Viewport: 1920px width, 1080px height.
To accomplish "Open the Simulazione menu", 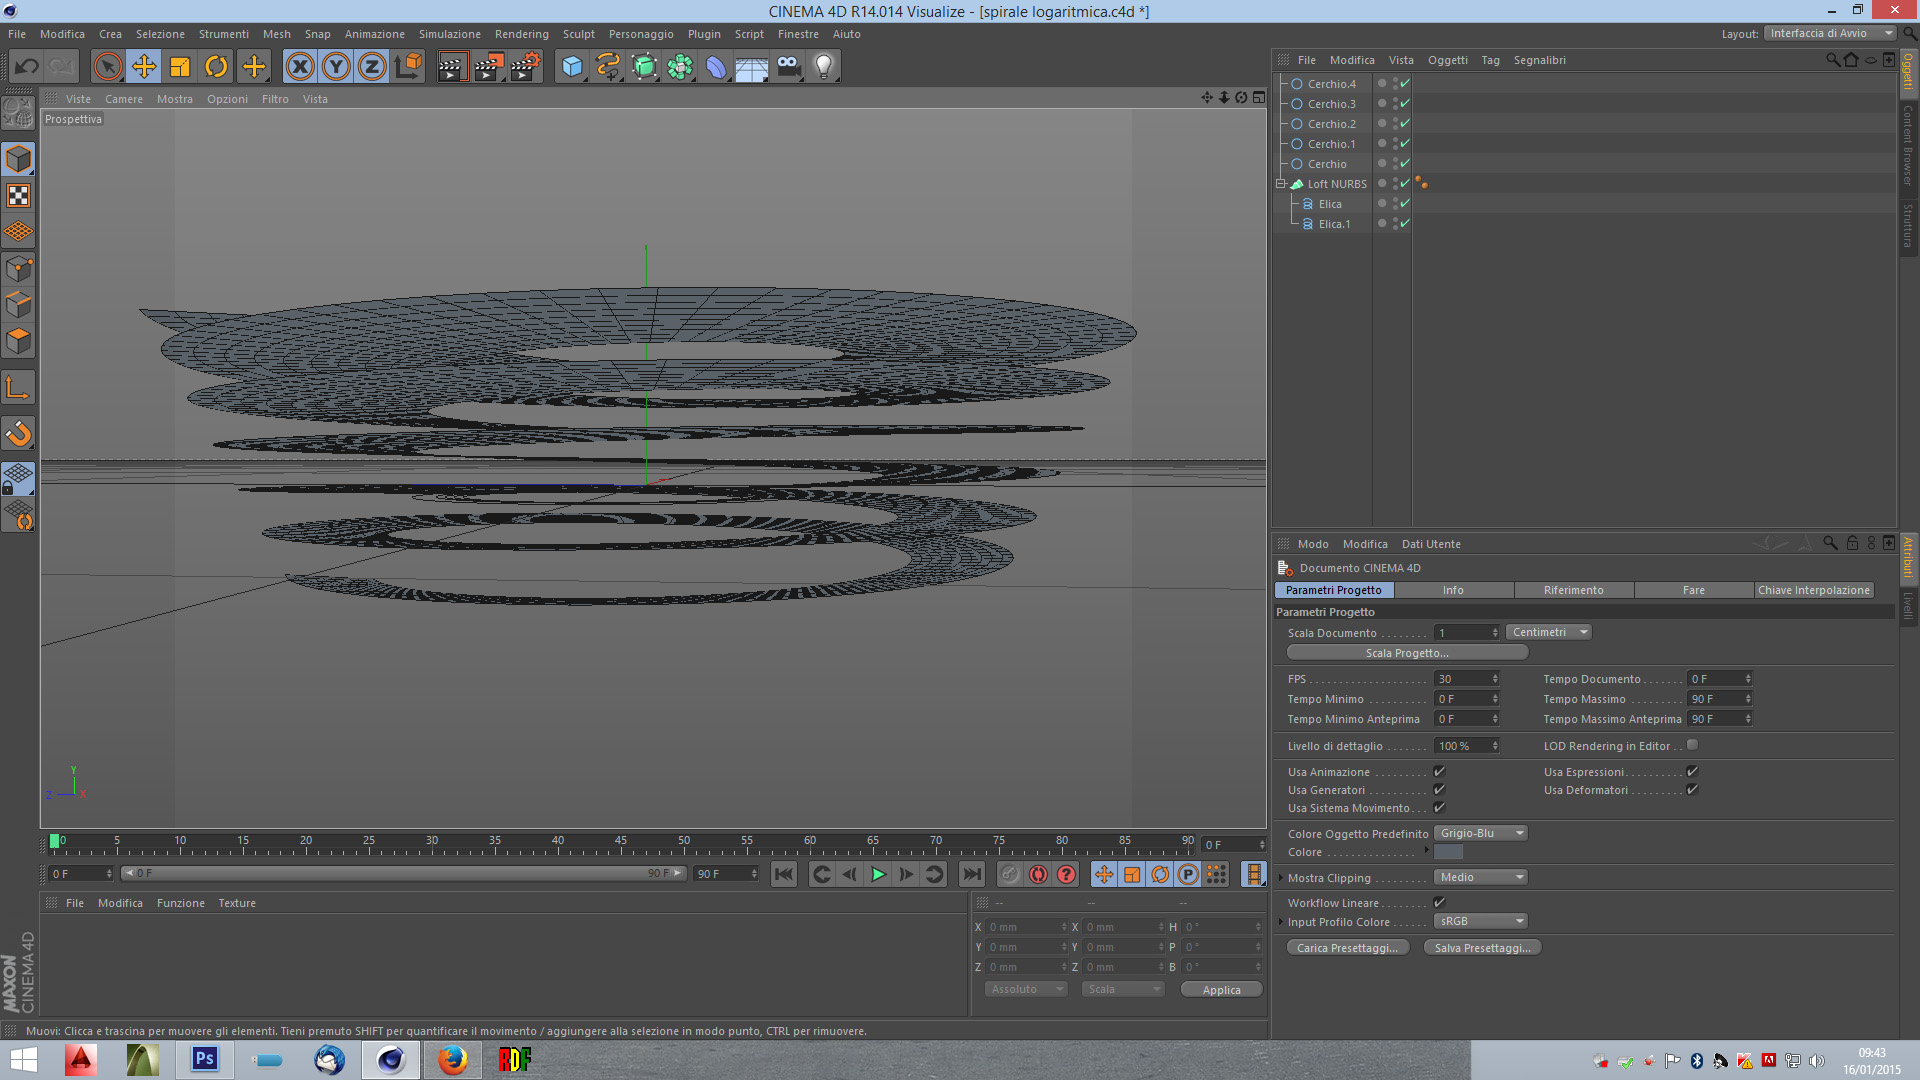I will pos(449,34).
